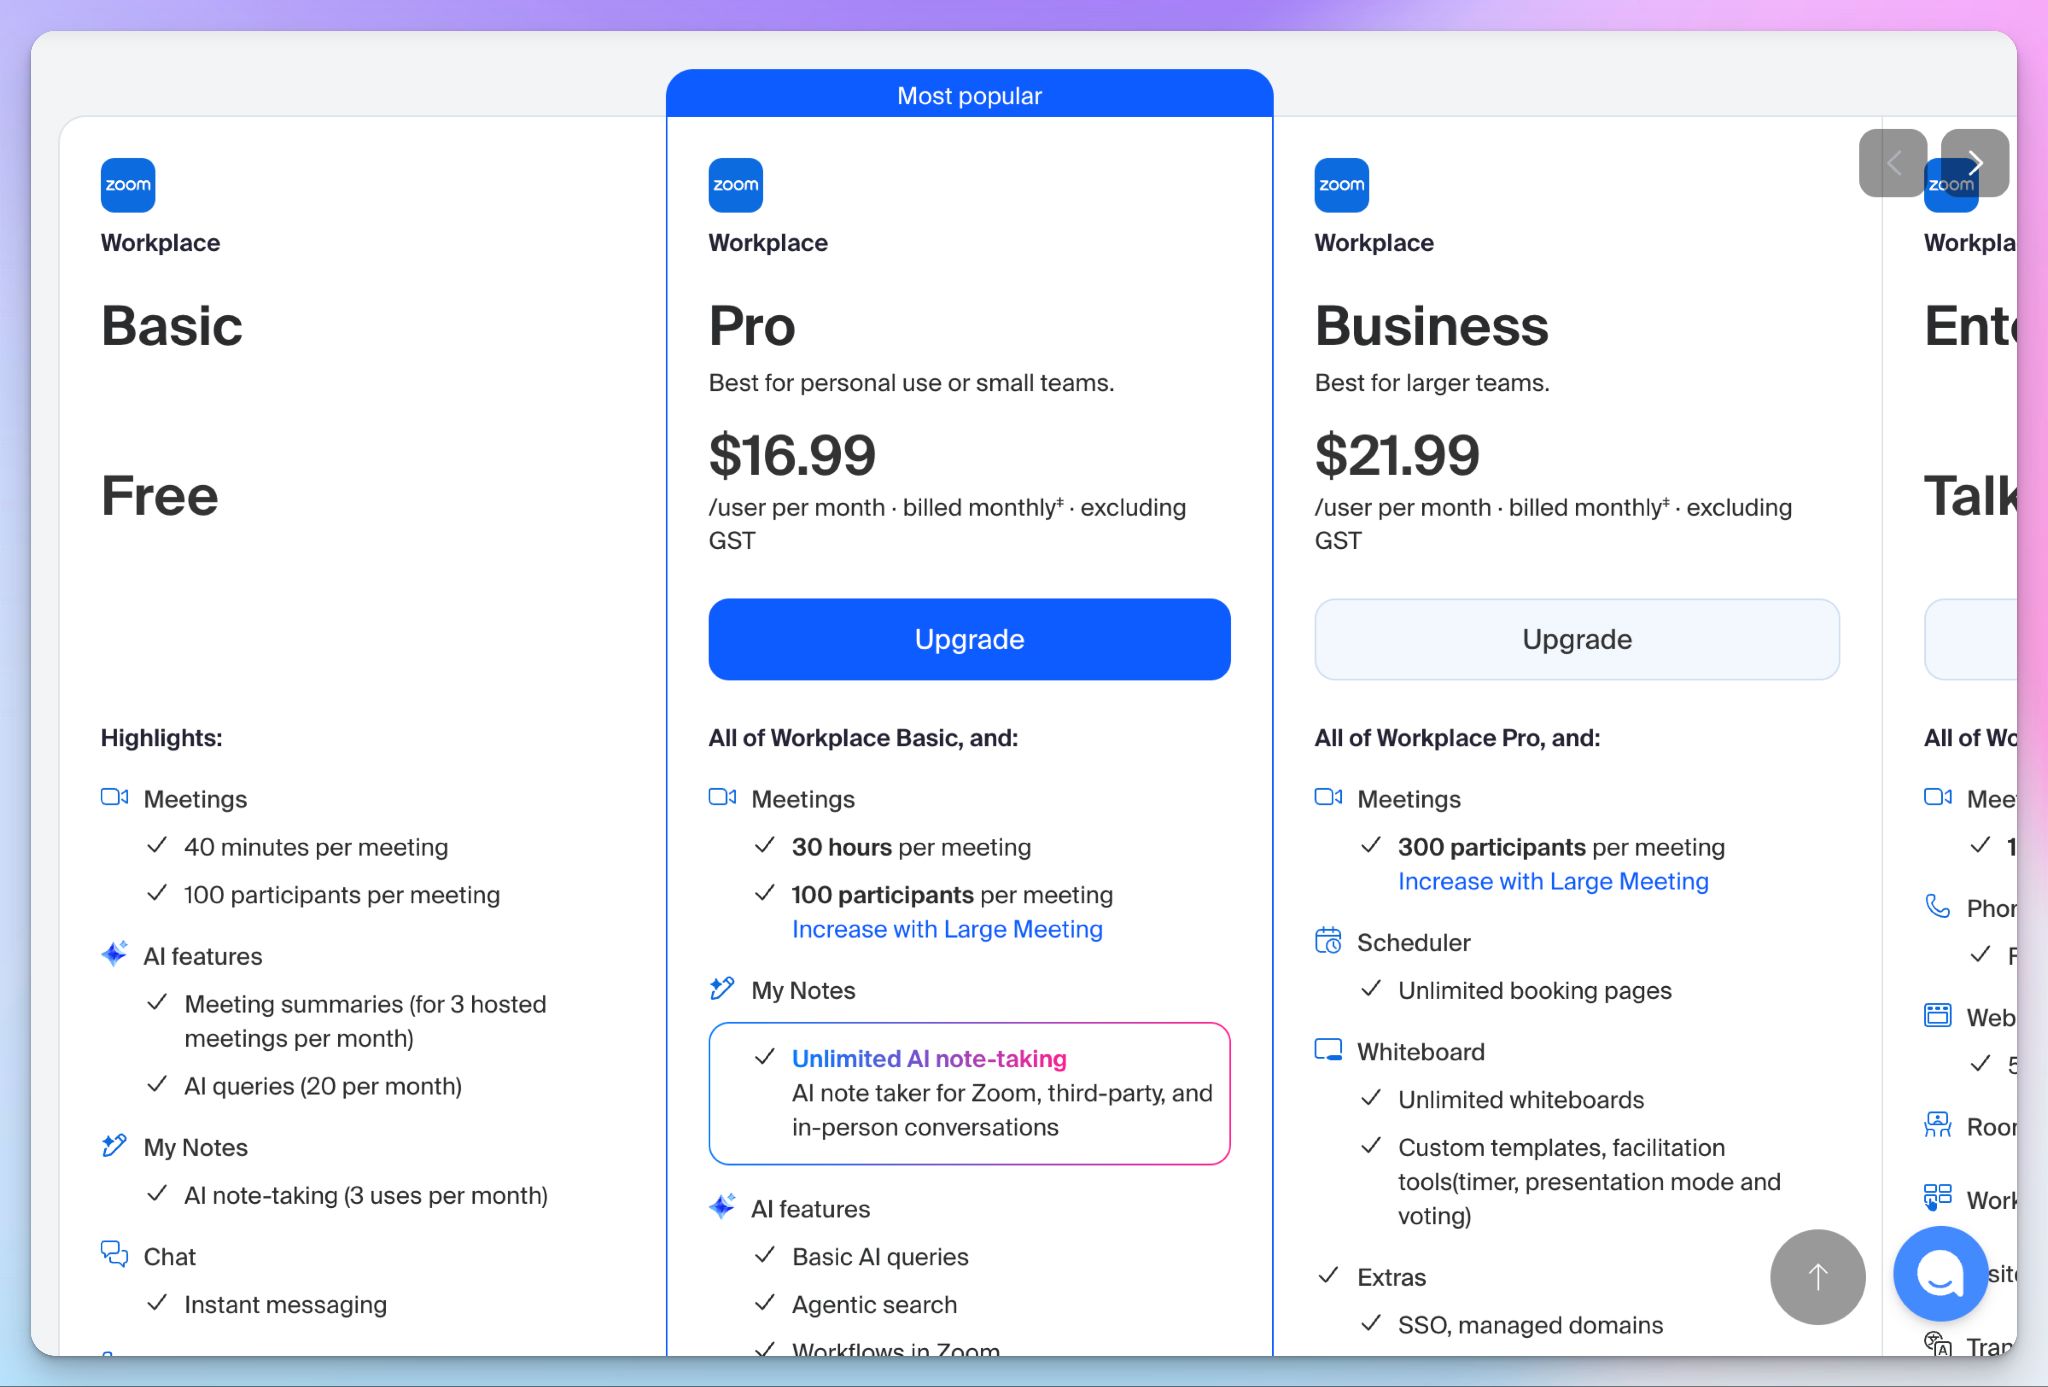Click 'All of Workplace Pro, and:' heading
Image resolution: width=2048 pixels, height=1387 pixels.
(x=1457, y=738)
